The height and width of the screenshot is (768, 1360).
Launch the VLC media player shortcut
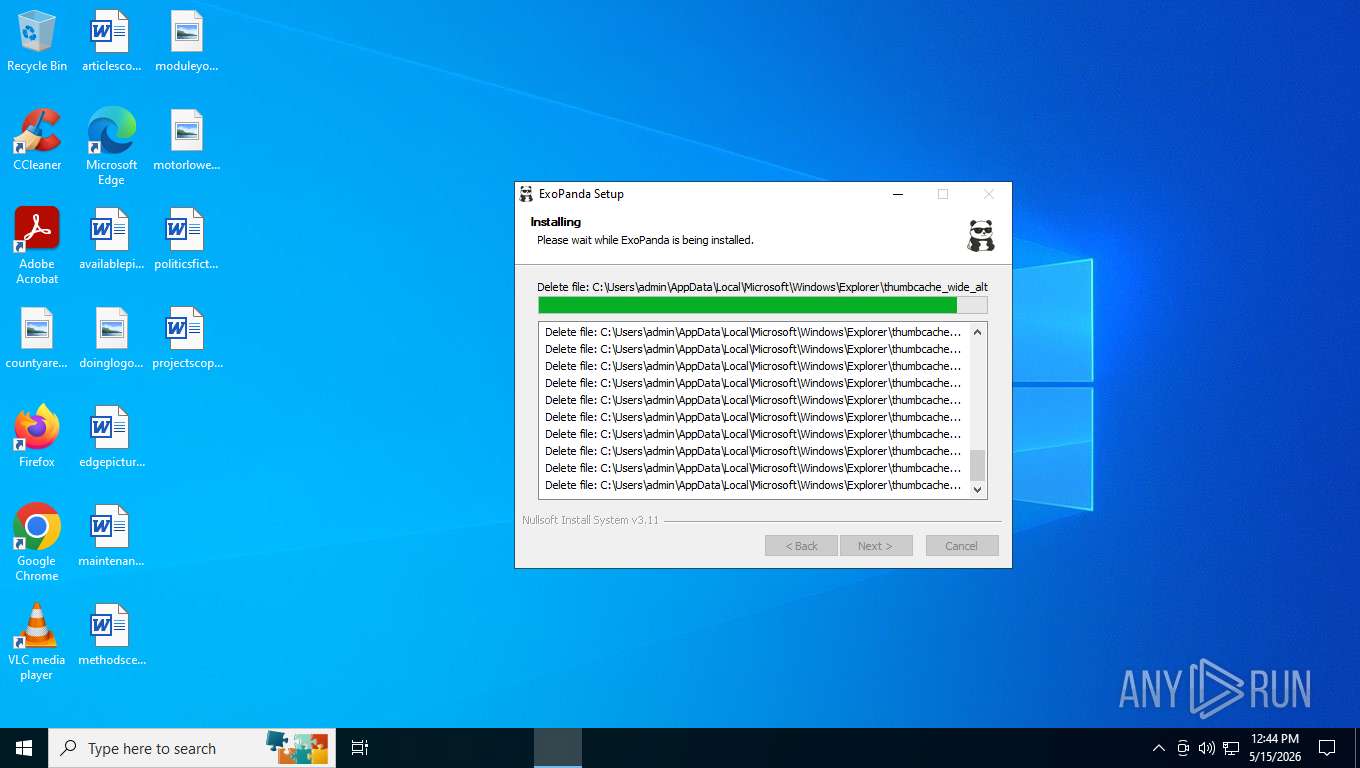pyautogui.click(x=37, y=641)
